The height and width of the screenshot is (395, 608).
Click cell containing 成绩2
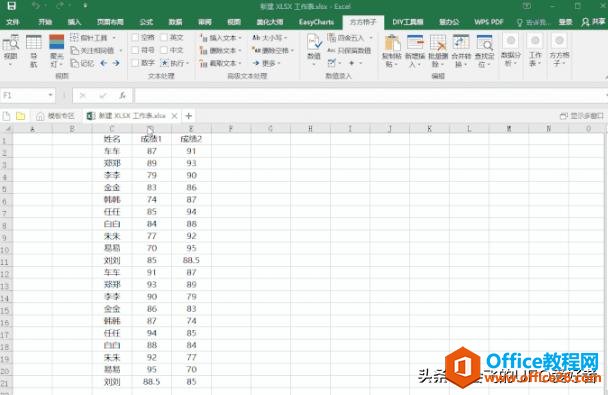191,139
